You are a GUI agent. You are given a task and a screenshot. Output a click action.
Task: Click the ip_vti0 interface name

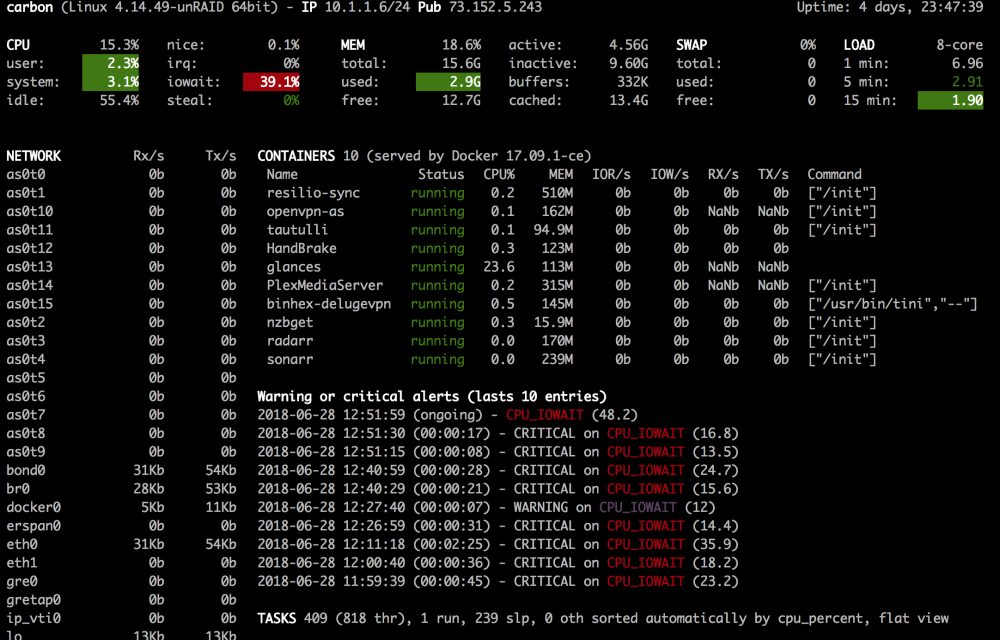pyautogui.click(x=34, y=618)
